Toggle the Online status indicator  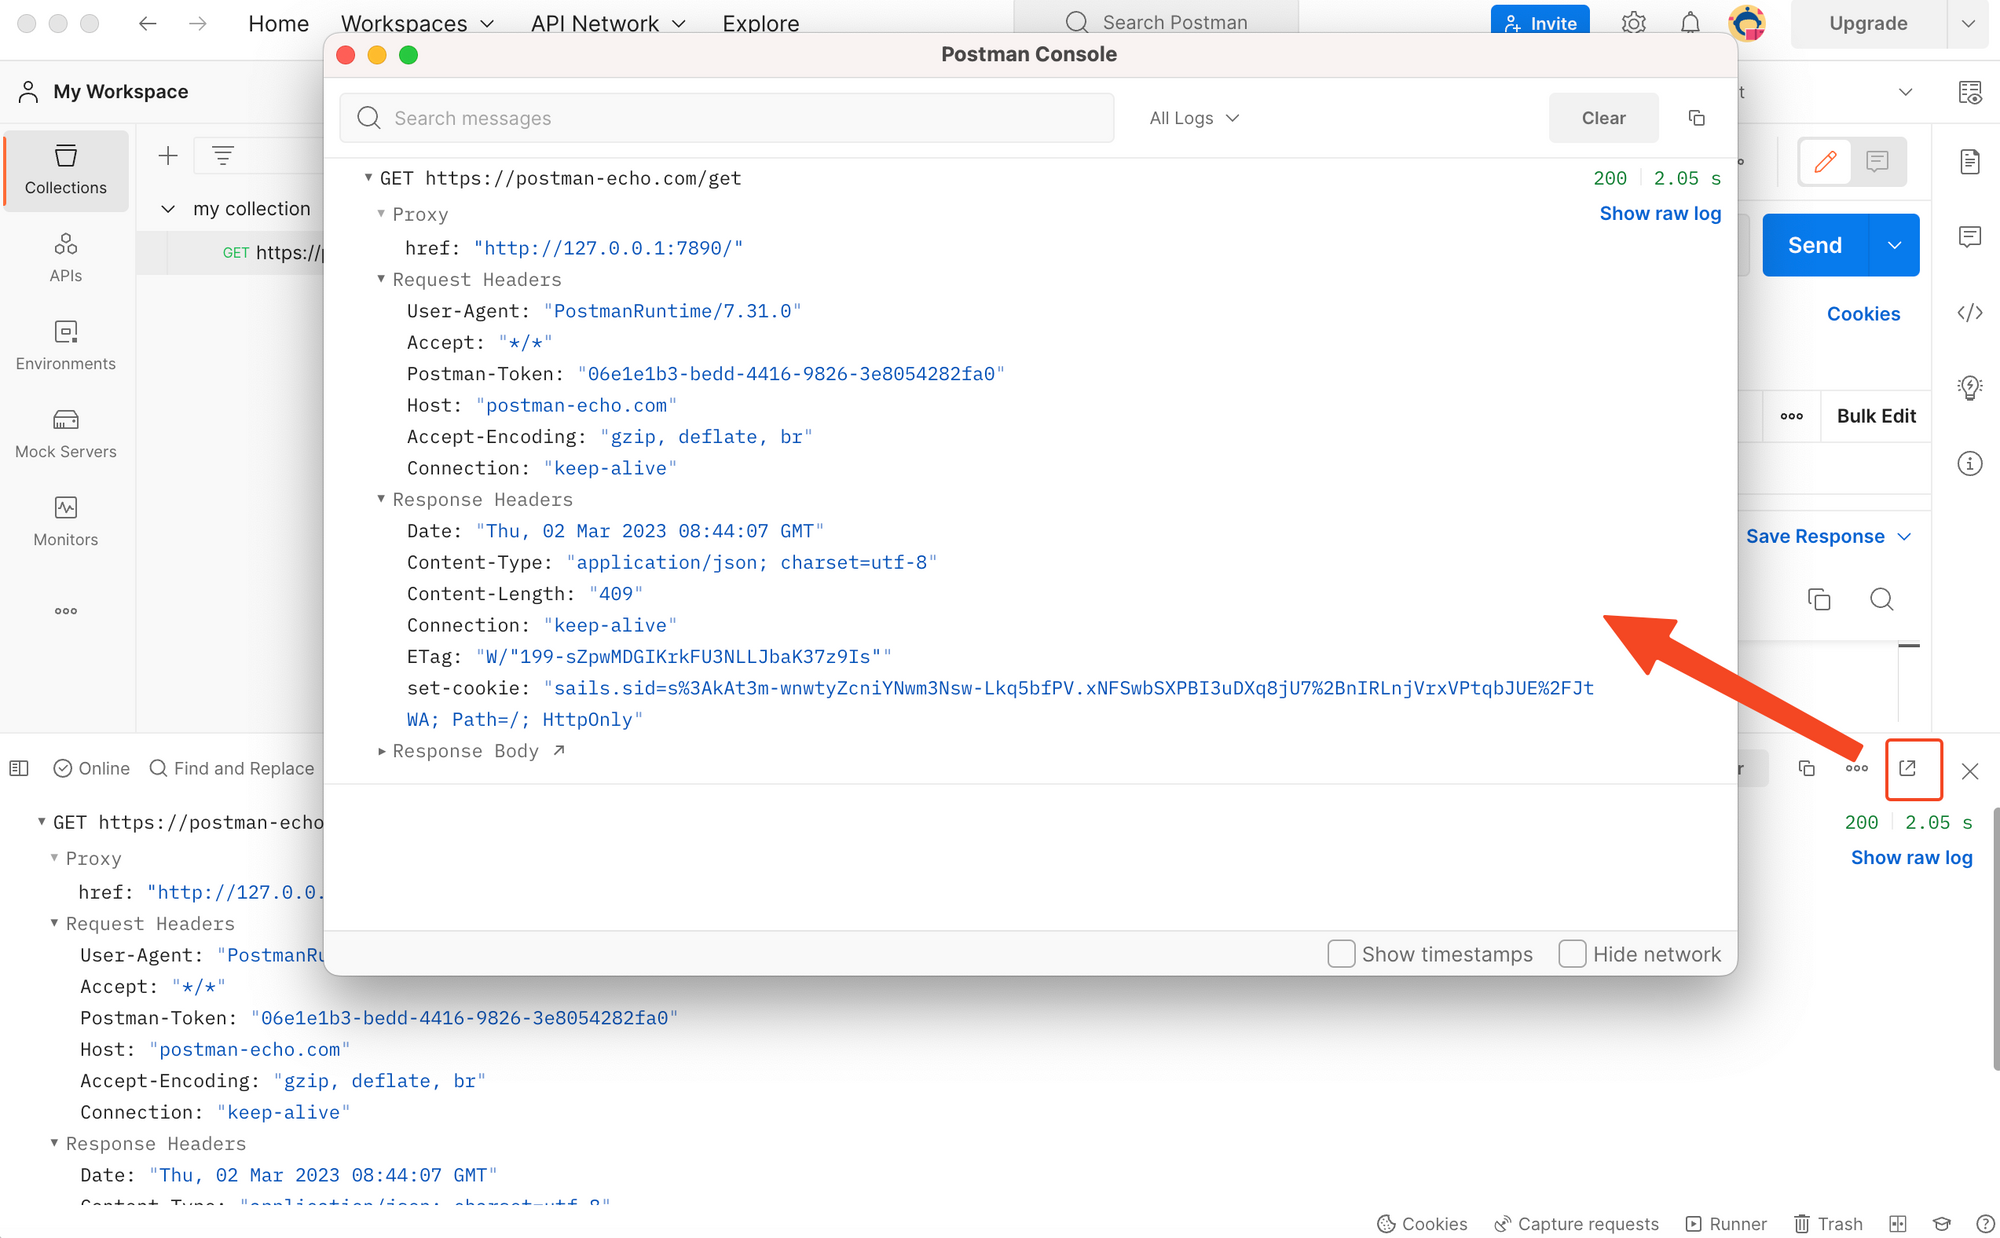[x=91, y=768]
